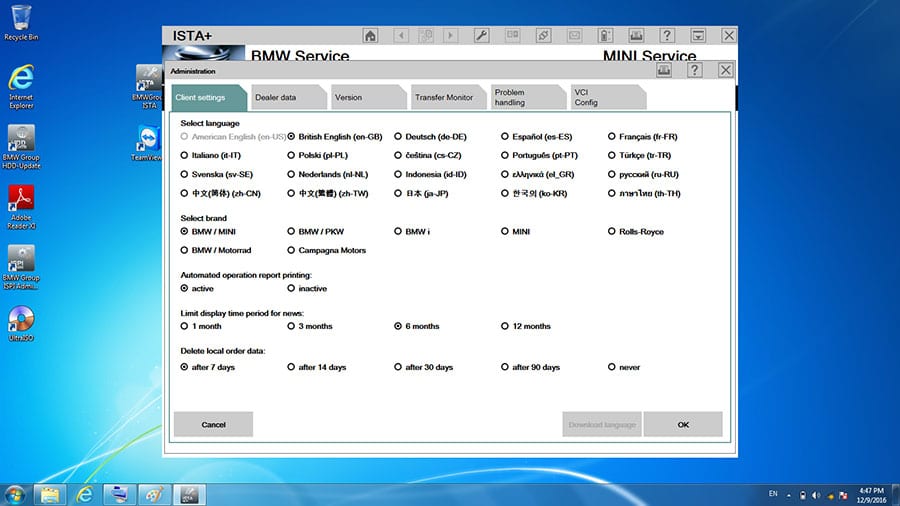The height and width of the screenshot is (506, 900).
Task: Select the BMW / PKW brand
Action: pyautogui.click(x=316, y=232)
